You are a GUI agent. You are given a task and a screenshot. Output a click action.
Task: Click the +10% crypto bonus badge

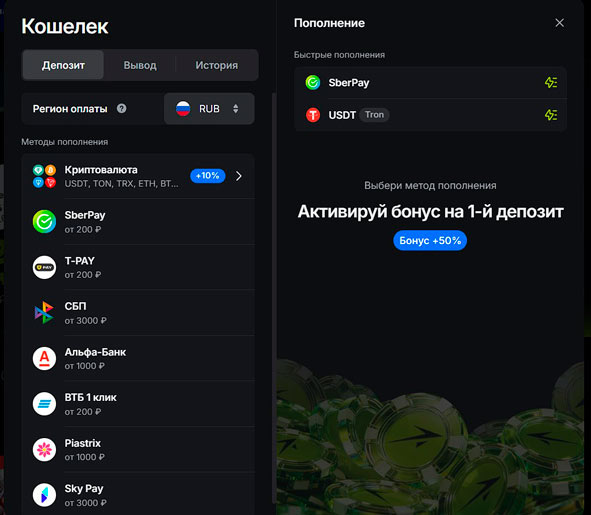tap(208, 176)
